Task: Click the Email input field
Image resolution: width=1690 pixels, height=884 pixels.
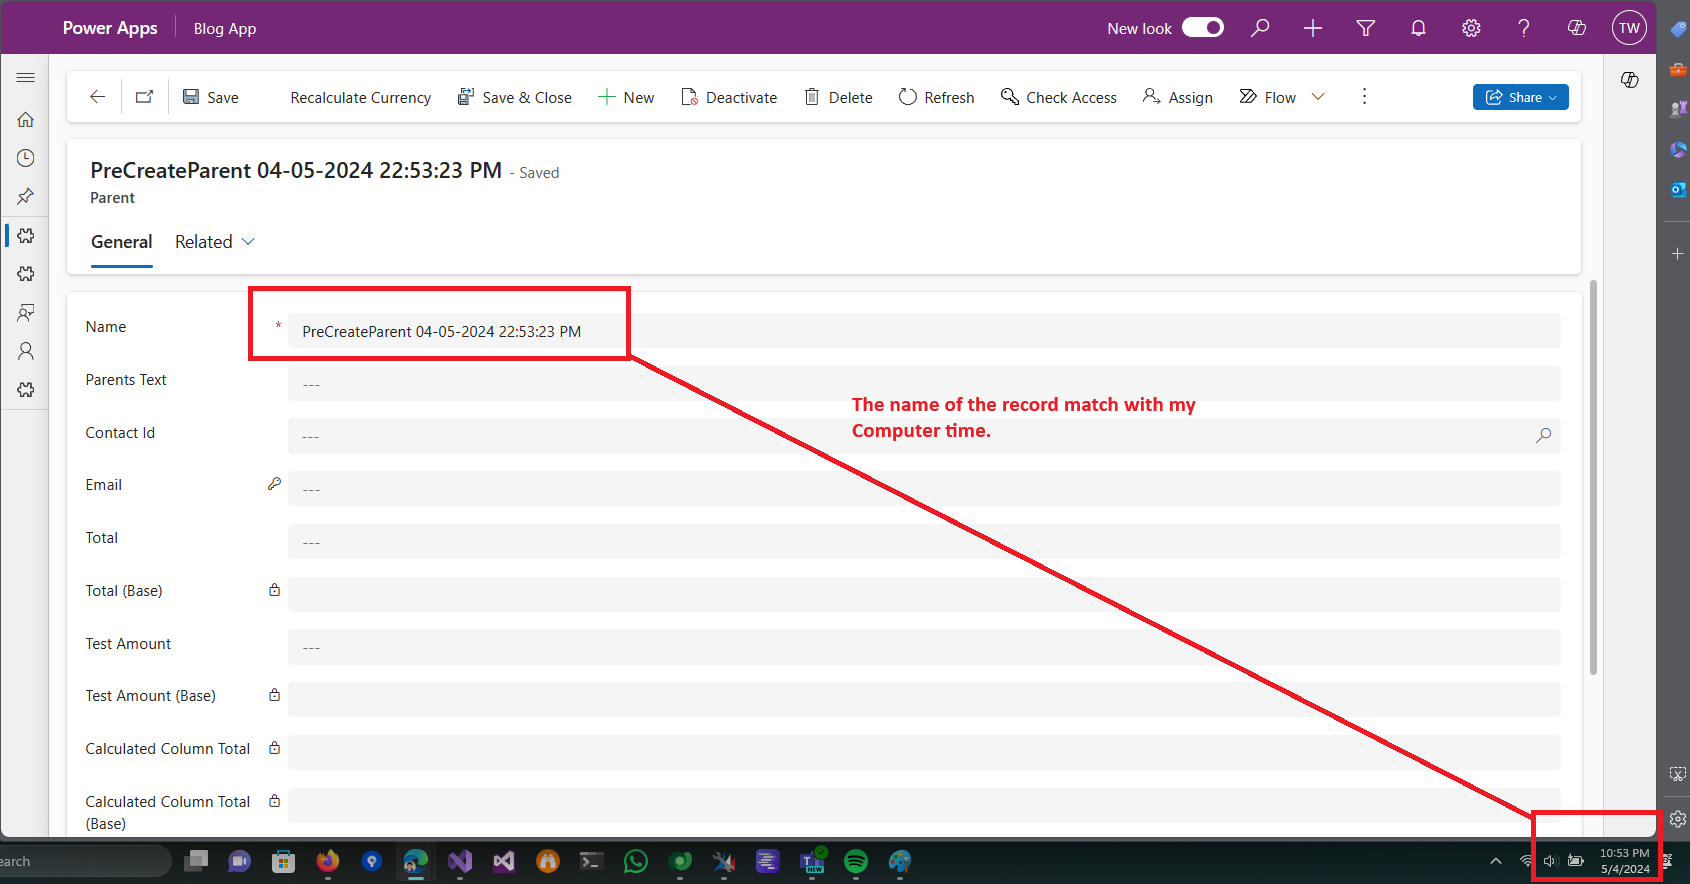Action: point(923,489)
